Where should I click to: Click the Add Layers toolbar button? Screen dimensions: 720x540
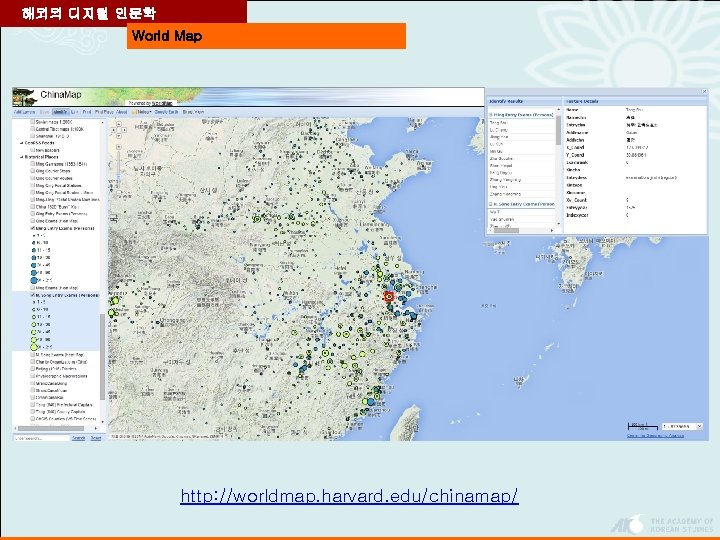[x=25, y=112]
